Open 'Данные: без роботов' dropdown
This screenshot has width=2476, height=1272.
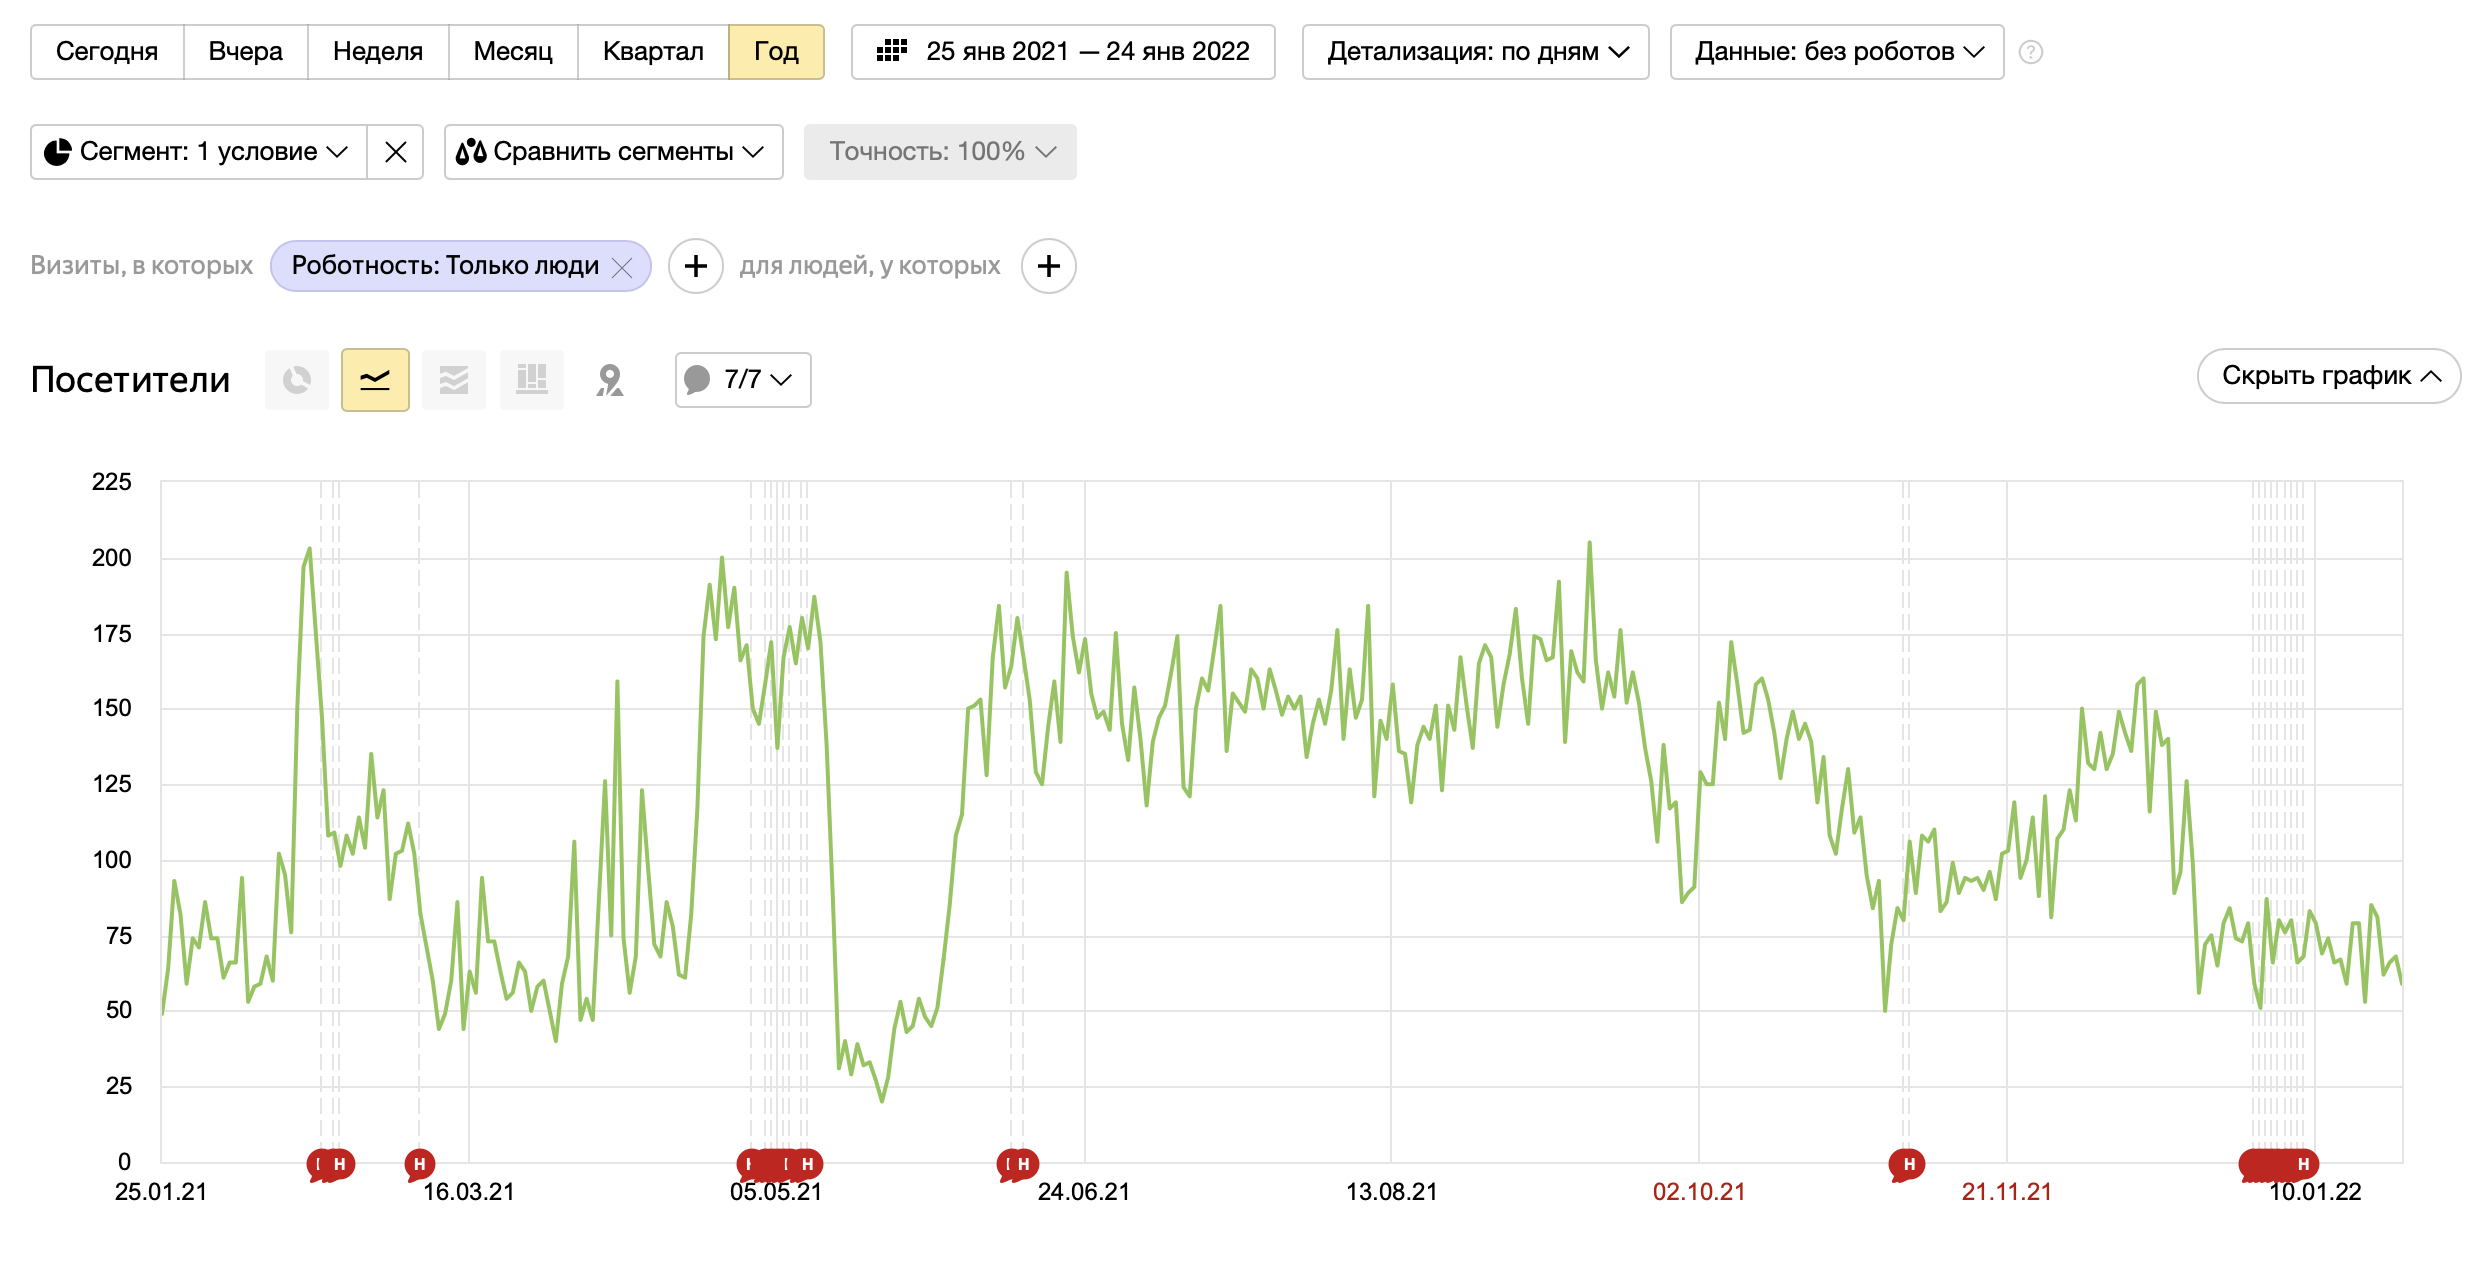pyautogui.click(x=1837, y=52)
